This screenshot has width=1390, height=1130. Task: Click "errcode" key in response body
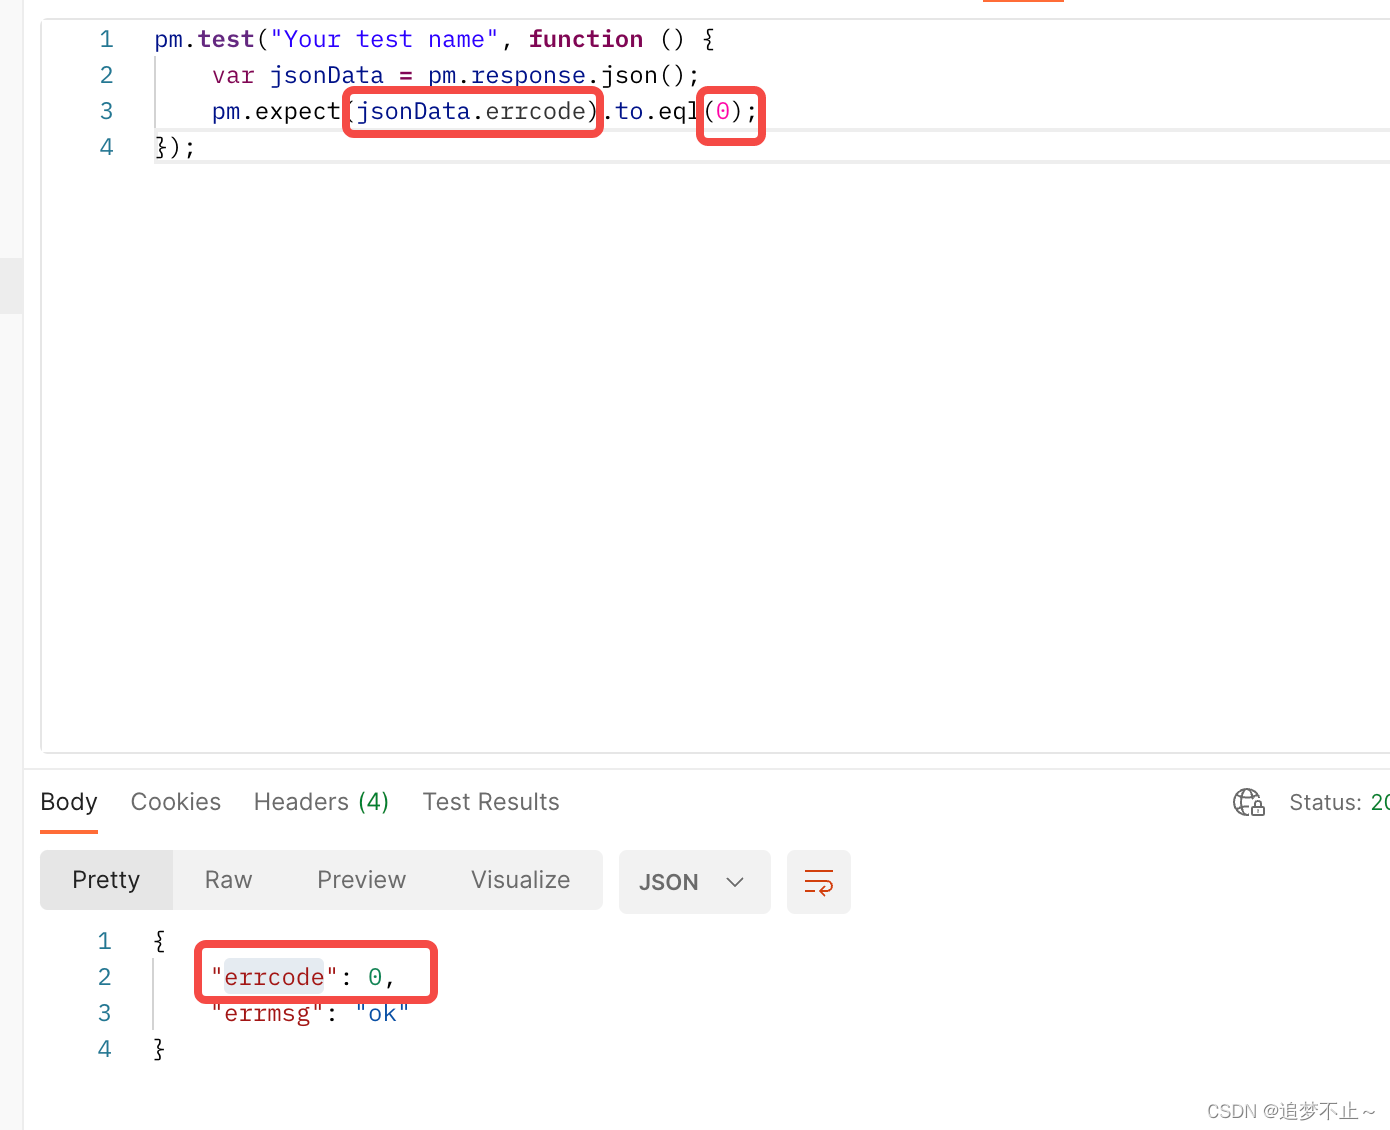pos(274,977)
